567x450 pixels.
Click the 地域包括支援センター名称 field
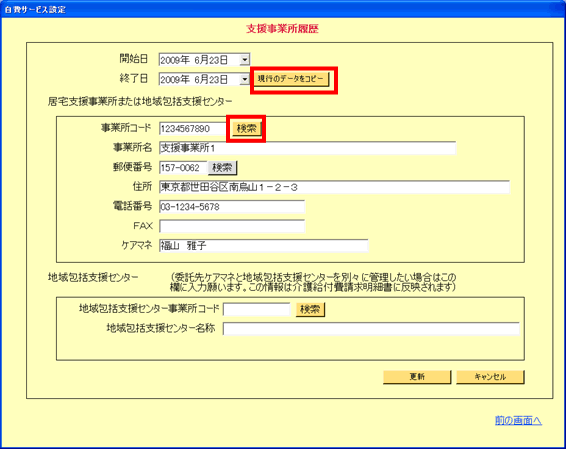click(x=371, y=329)
